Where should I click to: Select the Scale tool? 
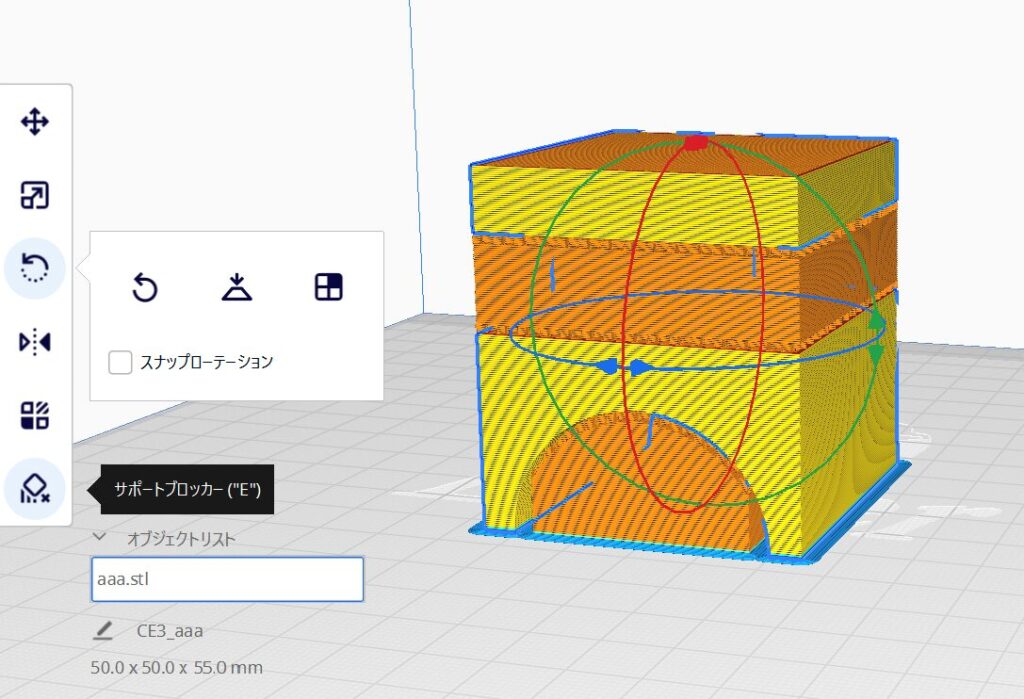35,196
